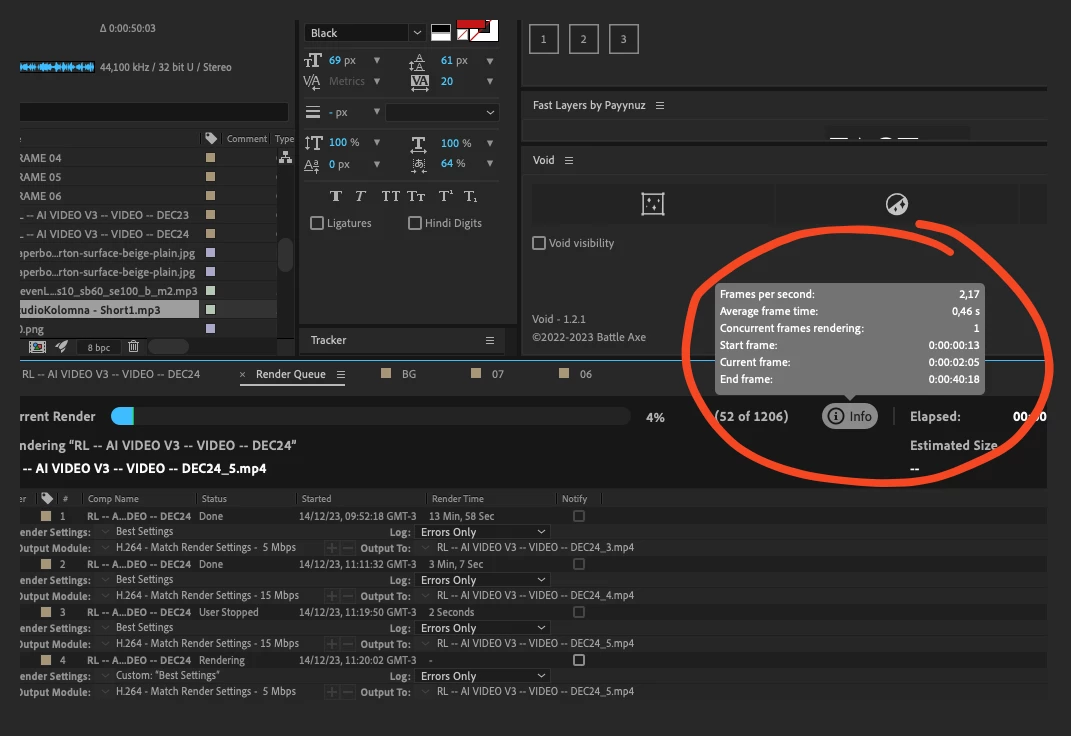
Task: Click the kerning icon beside Metrics
Action: point(311,81)
